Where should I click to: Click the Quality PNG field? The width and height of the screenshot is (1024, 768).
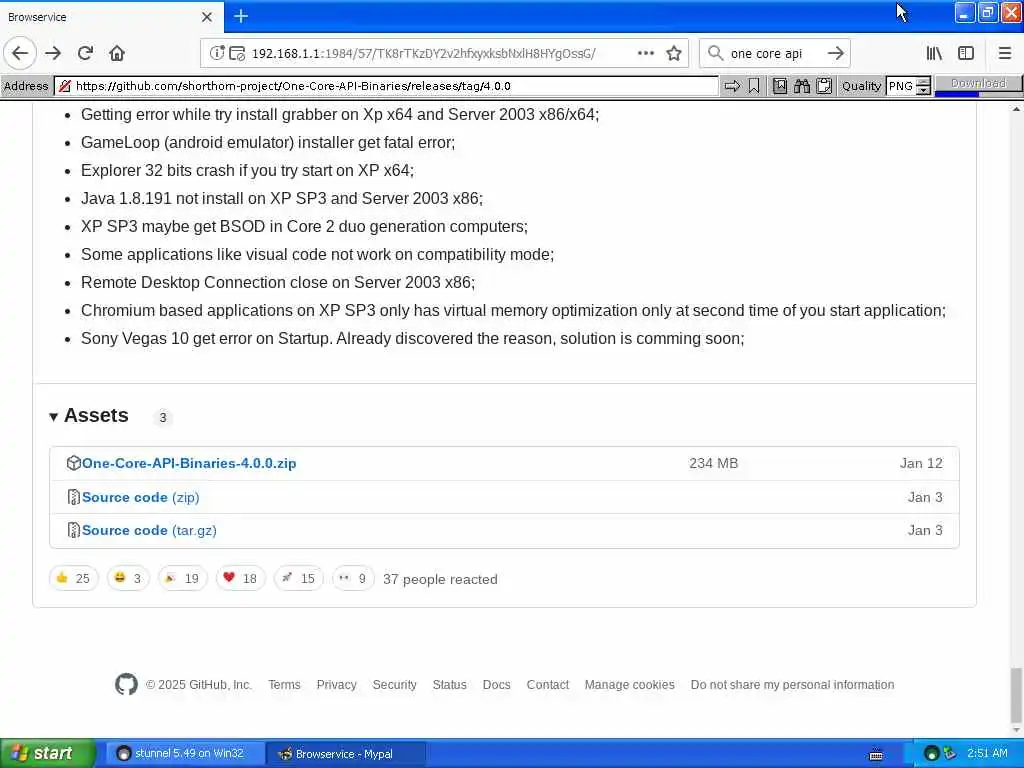(901, 86)
